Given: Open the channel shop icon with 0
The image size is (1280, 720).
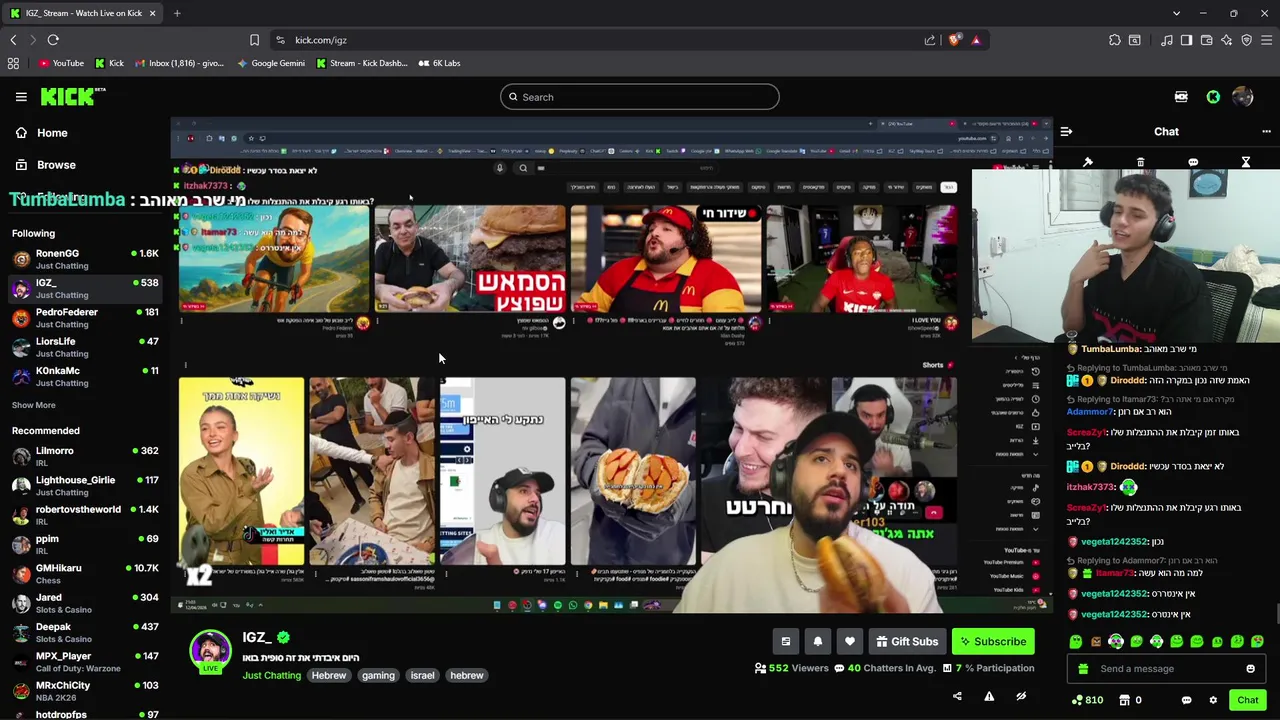Looking at the screenshot, I should coord(1130,700).
